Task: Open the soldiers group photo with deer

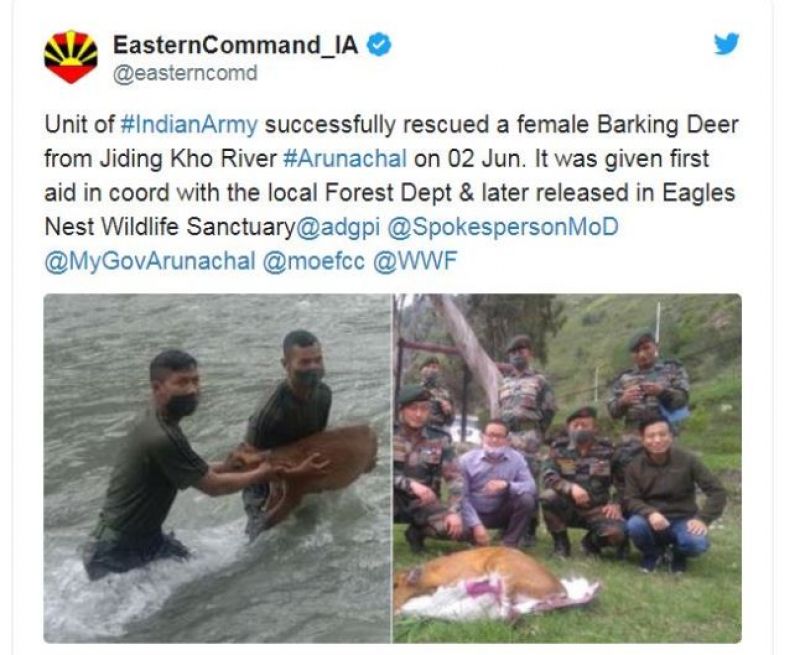Action: pyautogui.click(x=567, y=468)
